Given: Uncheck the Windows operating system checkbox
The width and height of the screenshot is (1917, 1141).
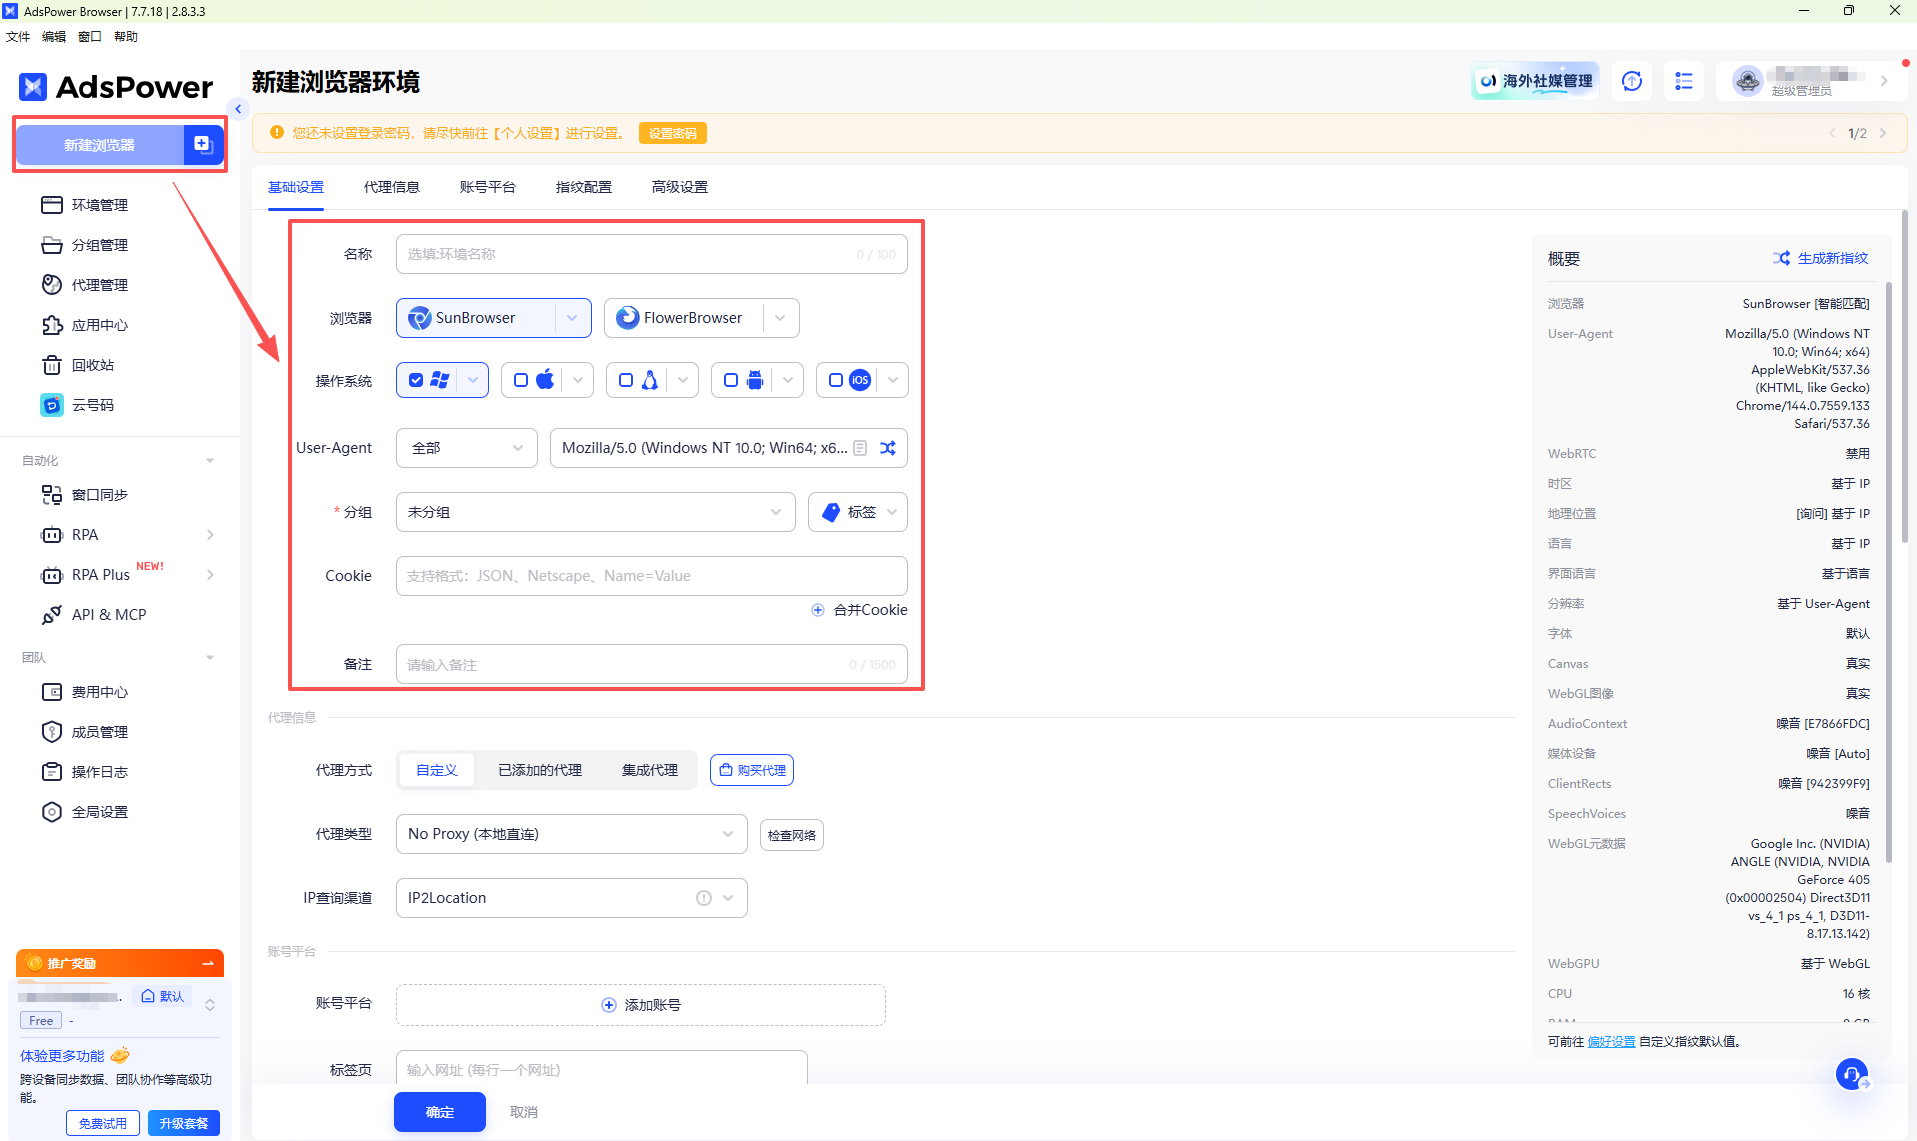Looking at the screenshot, I should pyautogui.click(x=416, y=380).
